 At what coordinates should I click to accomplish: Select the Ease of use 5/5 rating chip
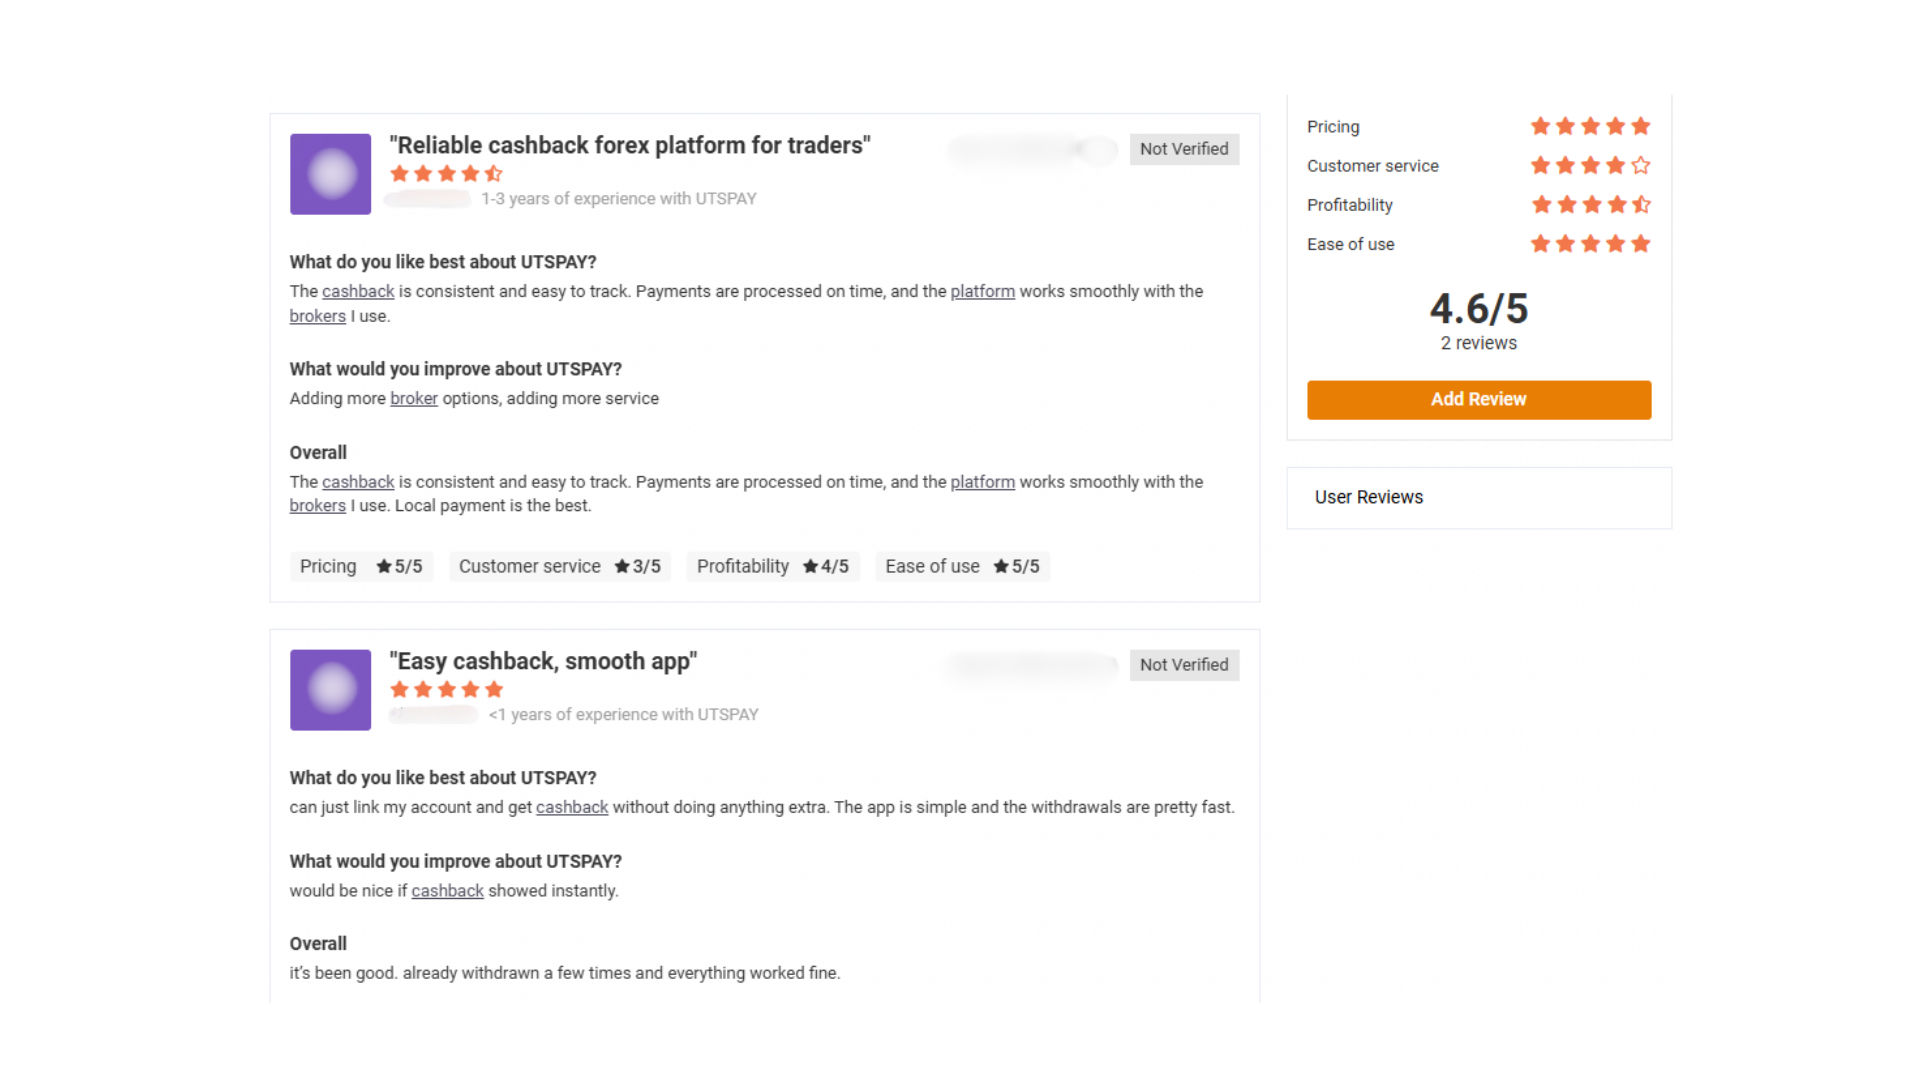click(x=961, y=567)
